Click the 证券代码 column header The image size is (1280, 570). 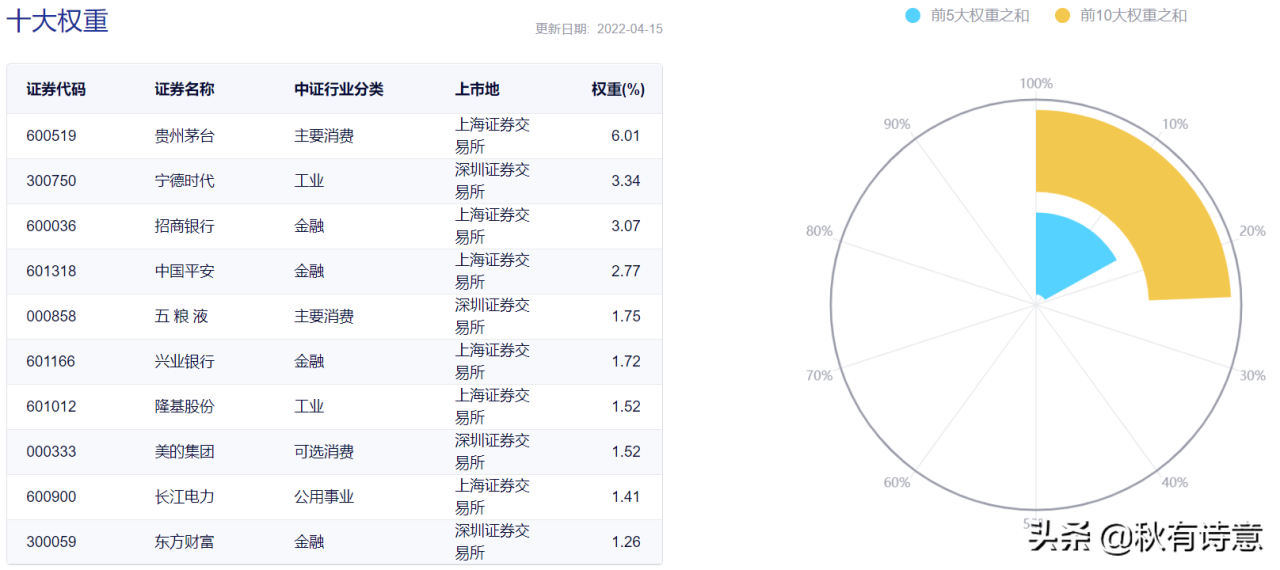pos(56,89)
